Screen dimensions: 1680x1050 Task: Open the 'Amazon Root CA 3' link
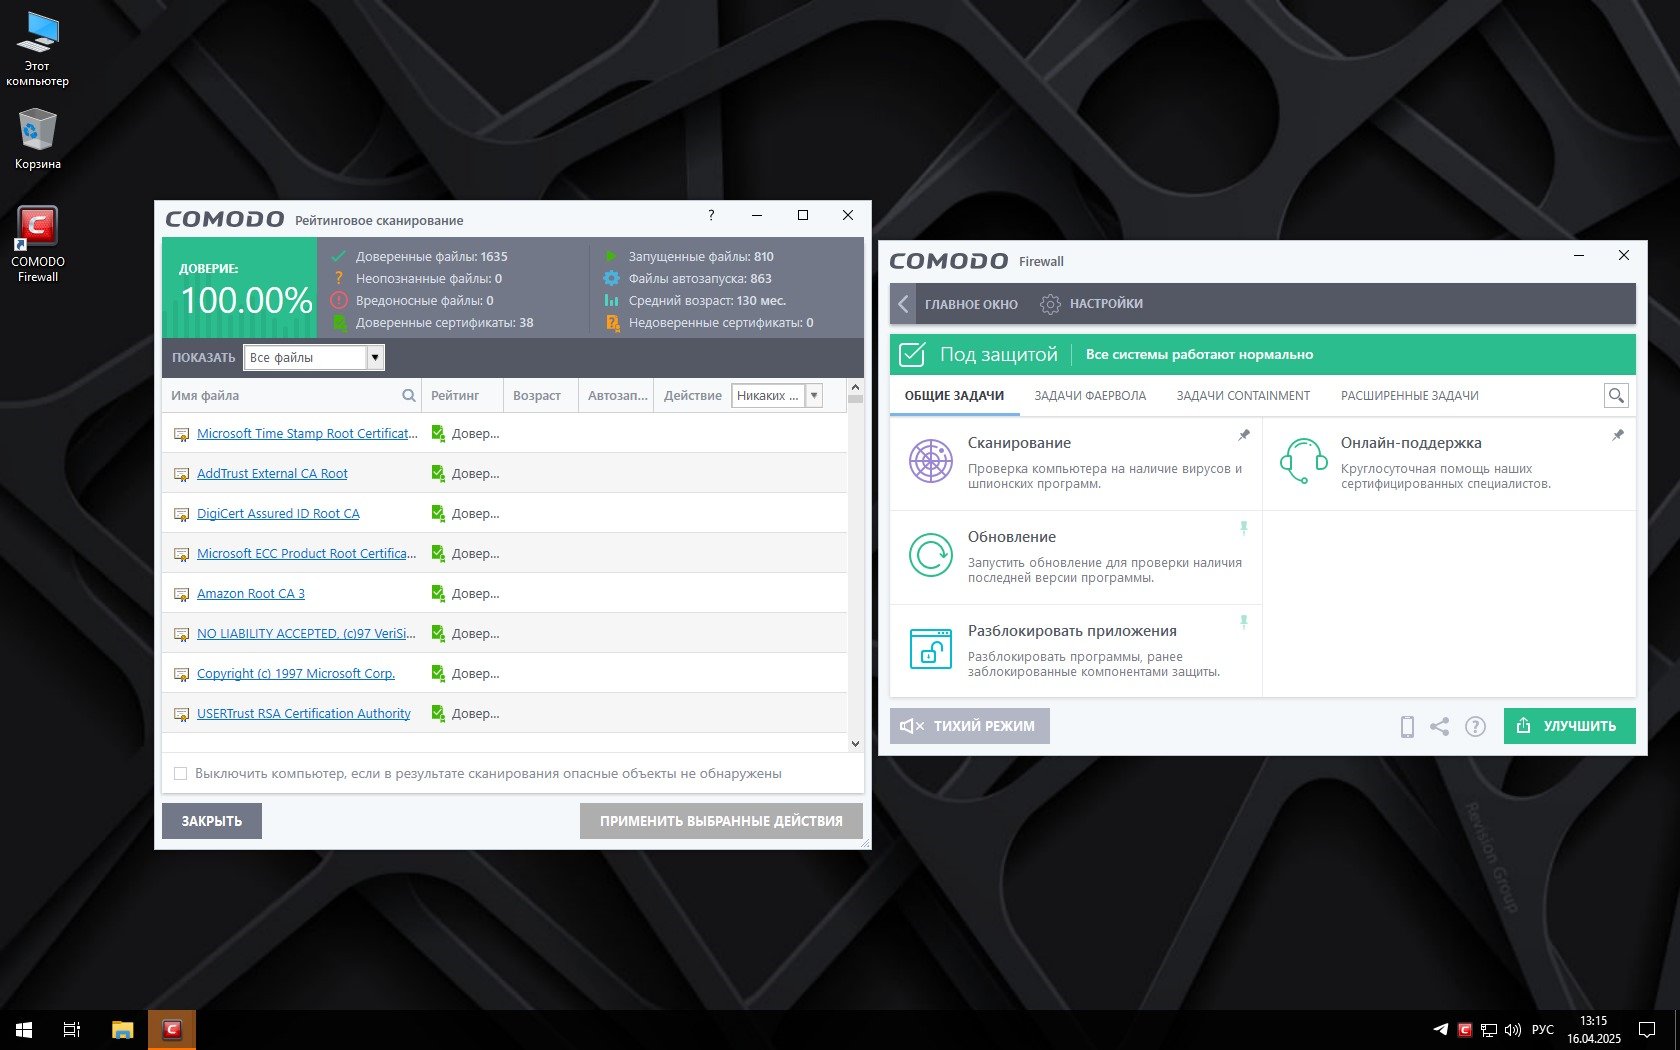251,594
